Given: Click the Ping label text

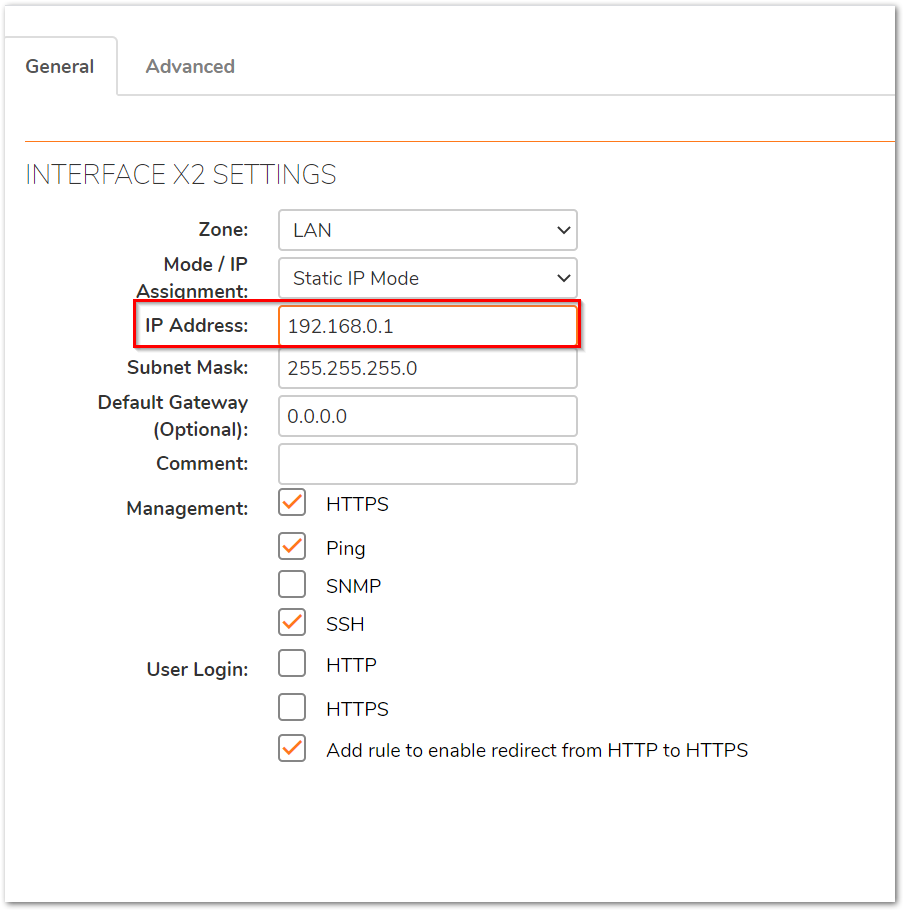Looking at the screenshot, I should coord(346,548).
